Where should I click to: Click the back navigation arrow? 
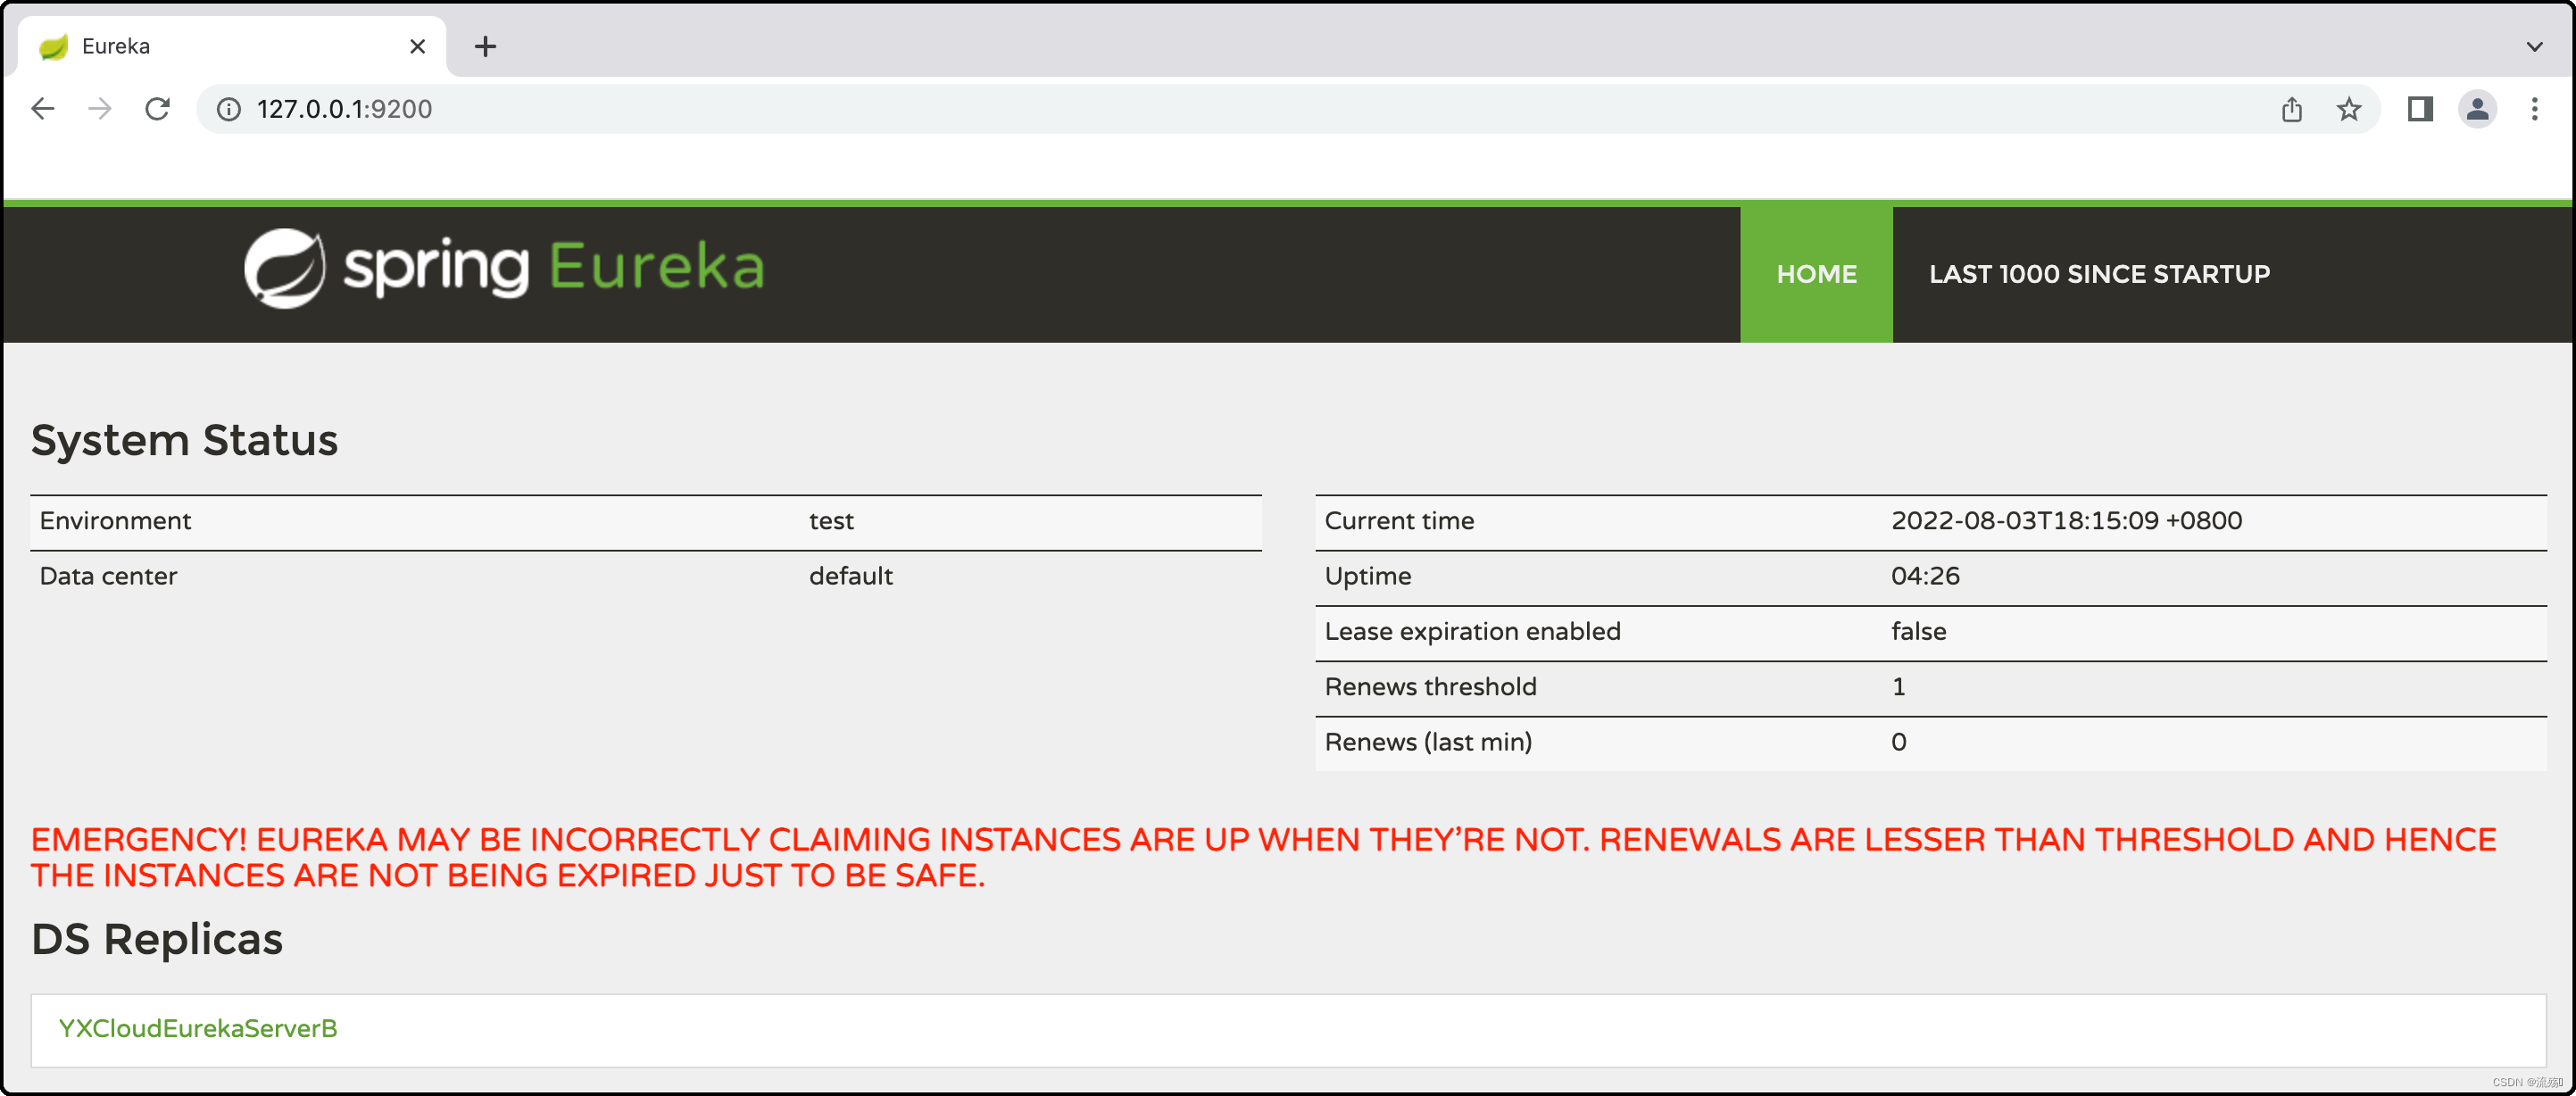43,109
